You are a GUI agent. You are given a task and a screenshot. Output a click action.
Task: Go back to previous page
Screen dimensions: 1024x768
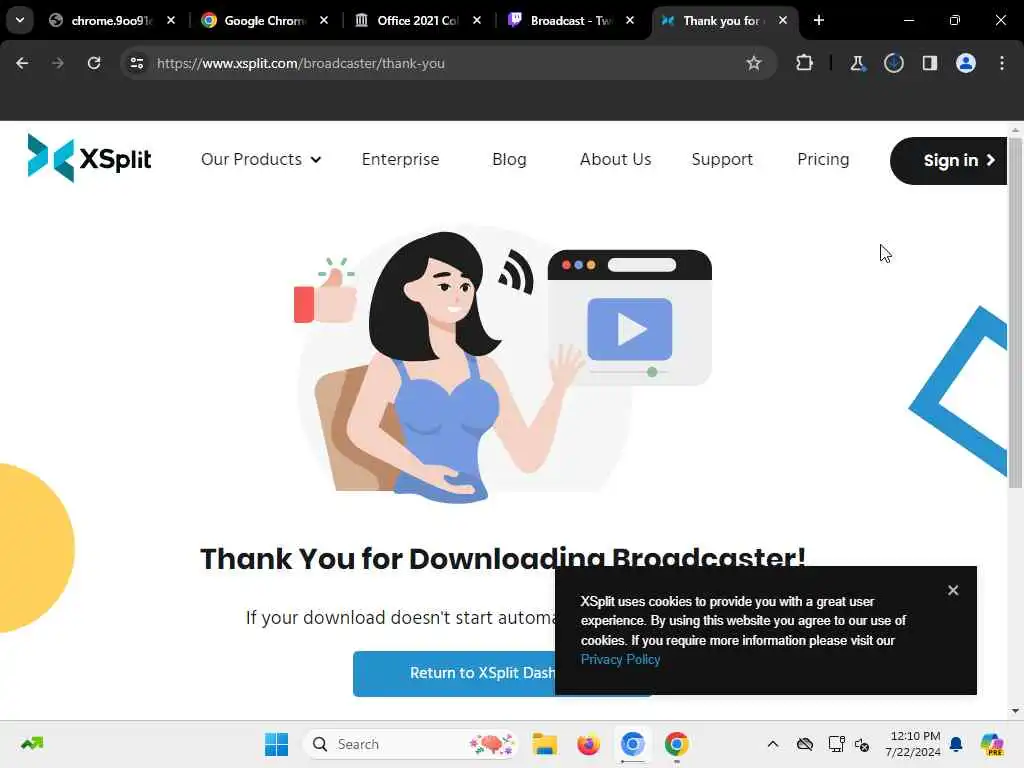(x=22, y=63)
